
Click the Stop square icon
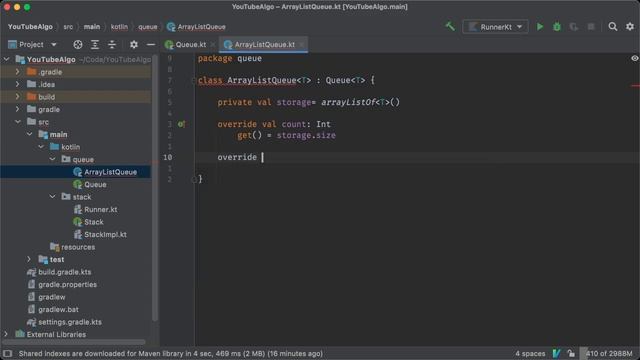(591, 27)
